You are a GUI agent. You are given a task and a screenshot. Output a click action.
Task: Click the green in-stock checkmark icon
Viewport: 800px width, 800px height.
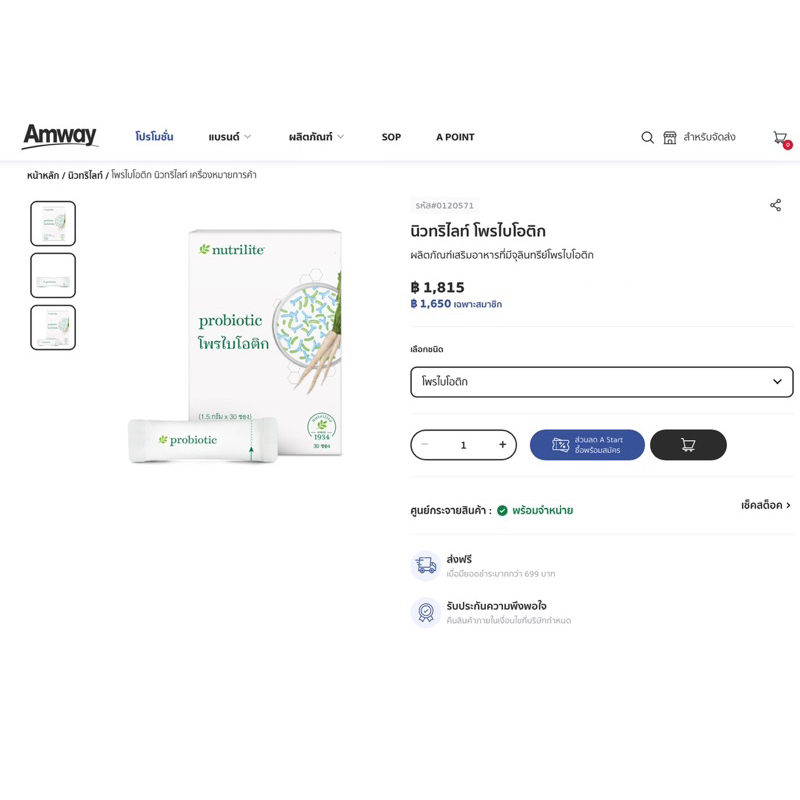502,511
